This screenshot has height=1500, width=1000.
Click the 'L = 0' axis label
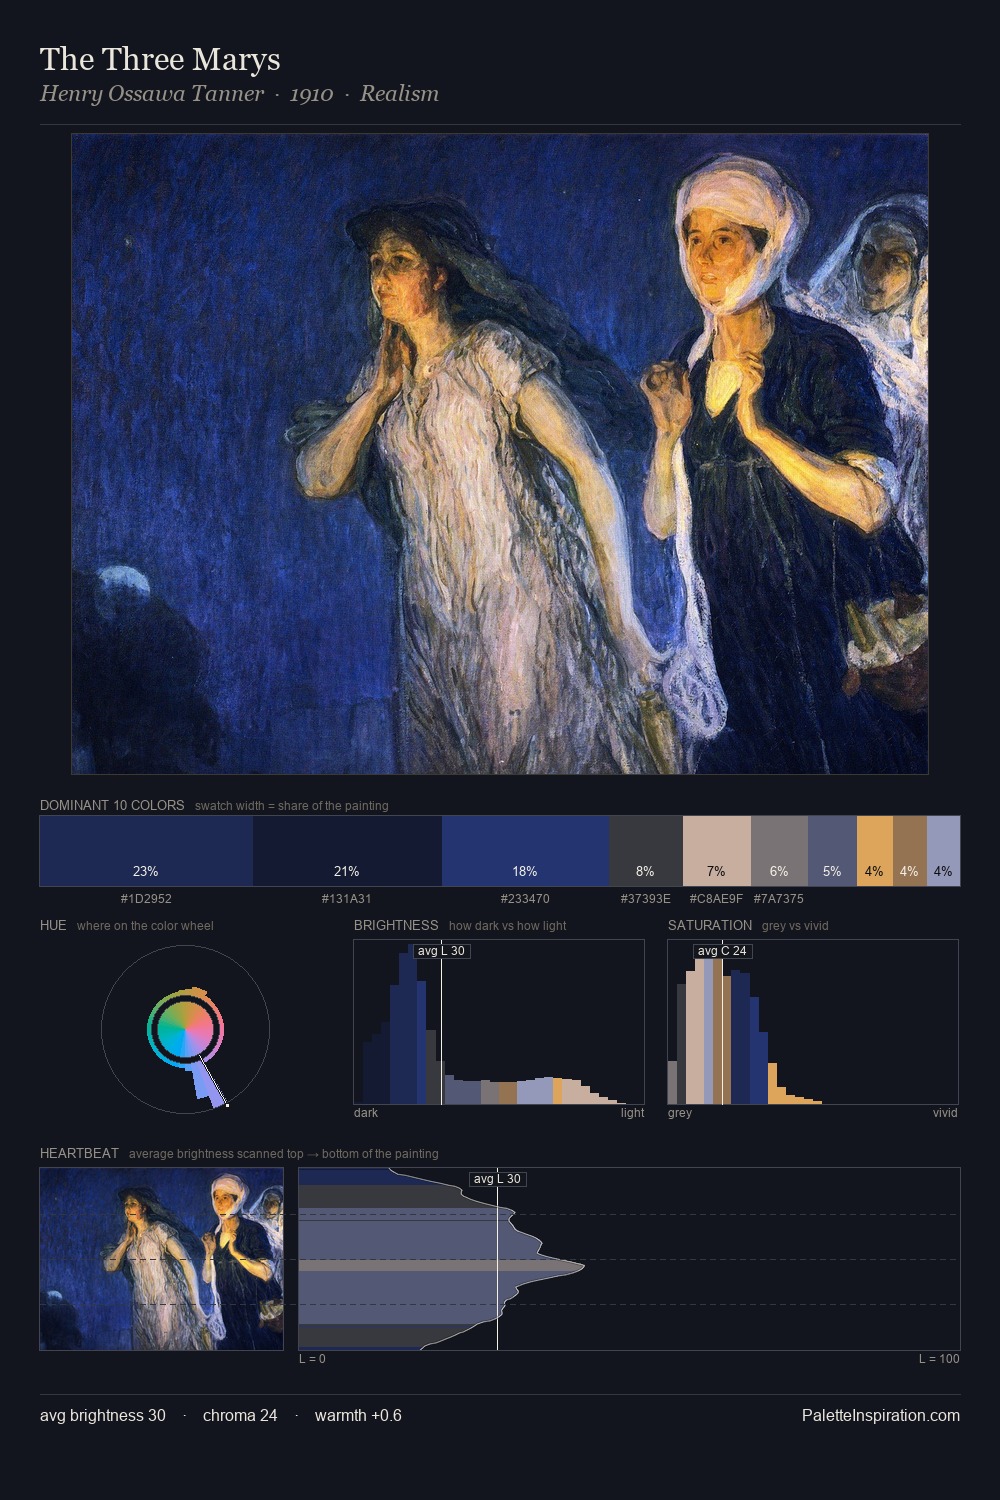[x=312, y=1359]
